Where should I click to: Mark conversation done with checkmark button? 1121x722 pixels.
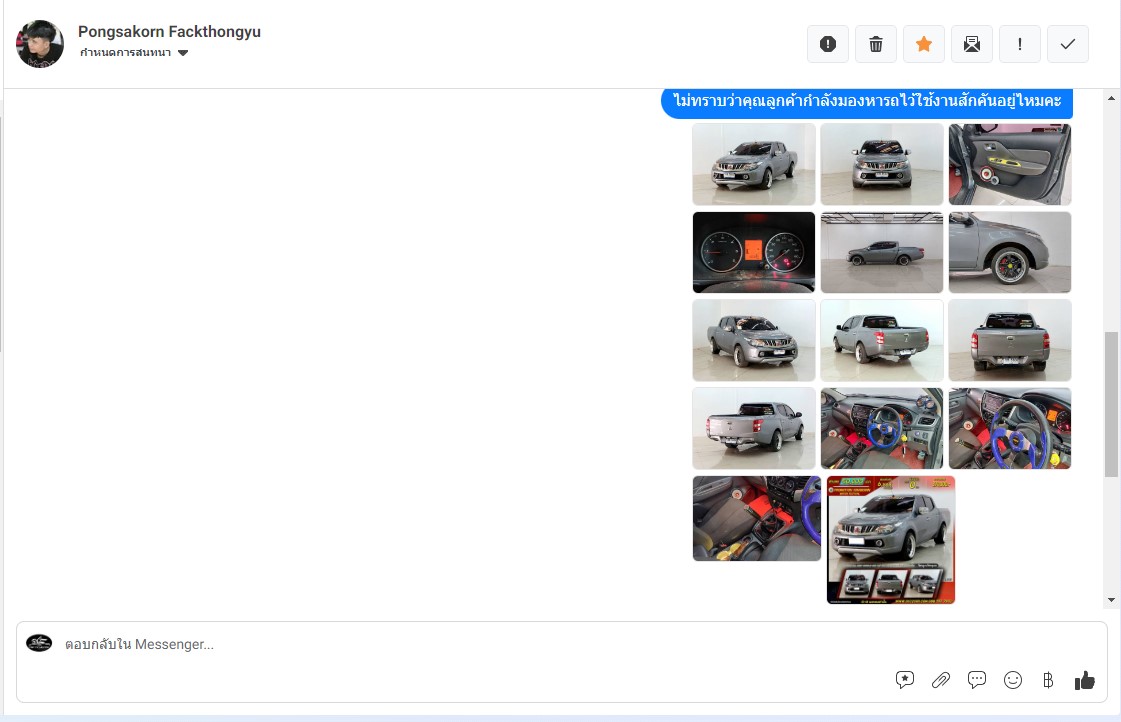click(x=1068, y=44)
